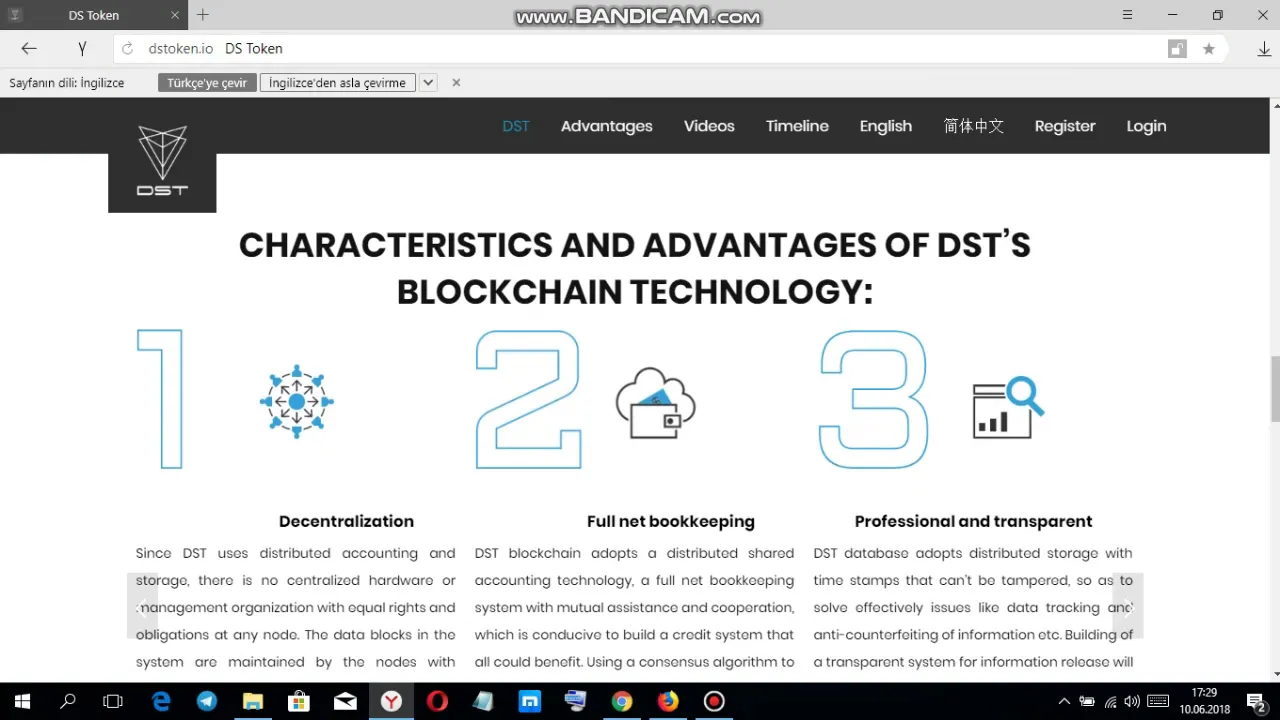1280x720 pixels.
Task: Open the Wi-Fi network tray icon
Action: pyautogui.click(x=1110, y=701)
